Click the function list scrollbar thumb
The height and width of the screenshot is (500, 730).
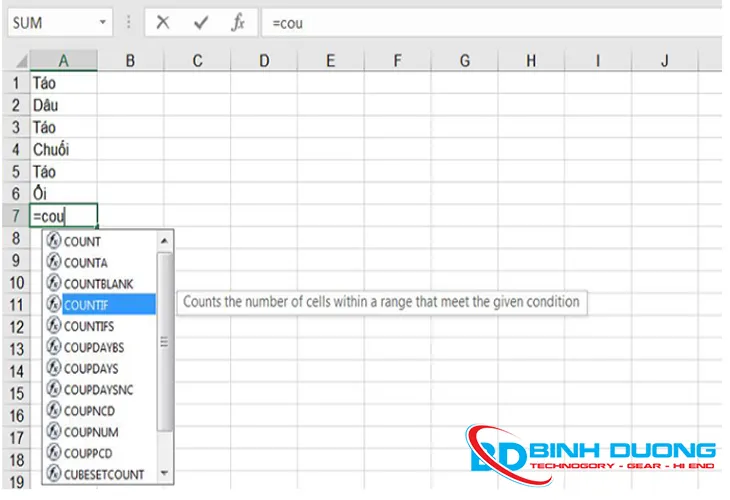click(164, 342)
